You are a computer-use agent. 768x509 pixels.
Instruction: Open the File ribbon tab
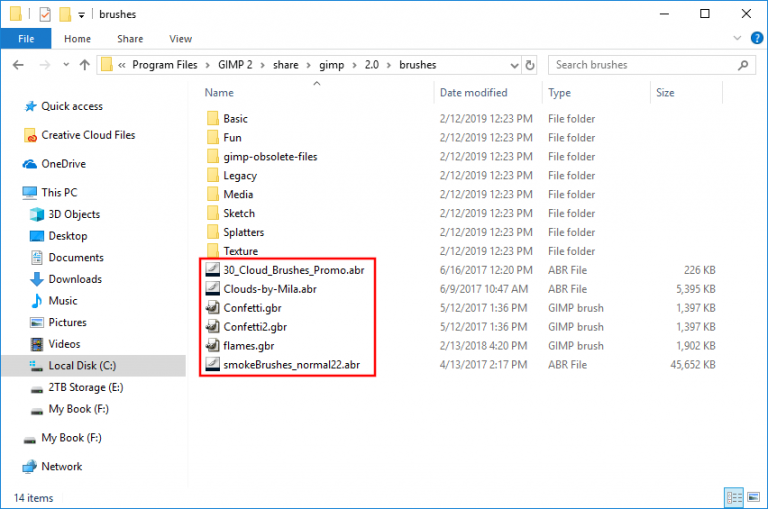pos(26,39)
